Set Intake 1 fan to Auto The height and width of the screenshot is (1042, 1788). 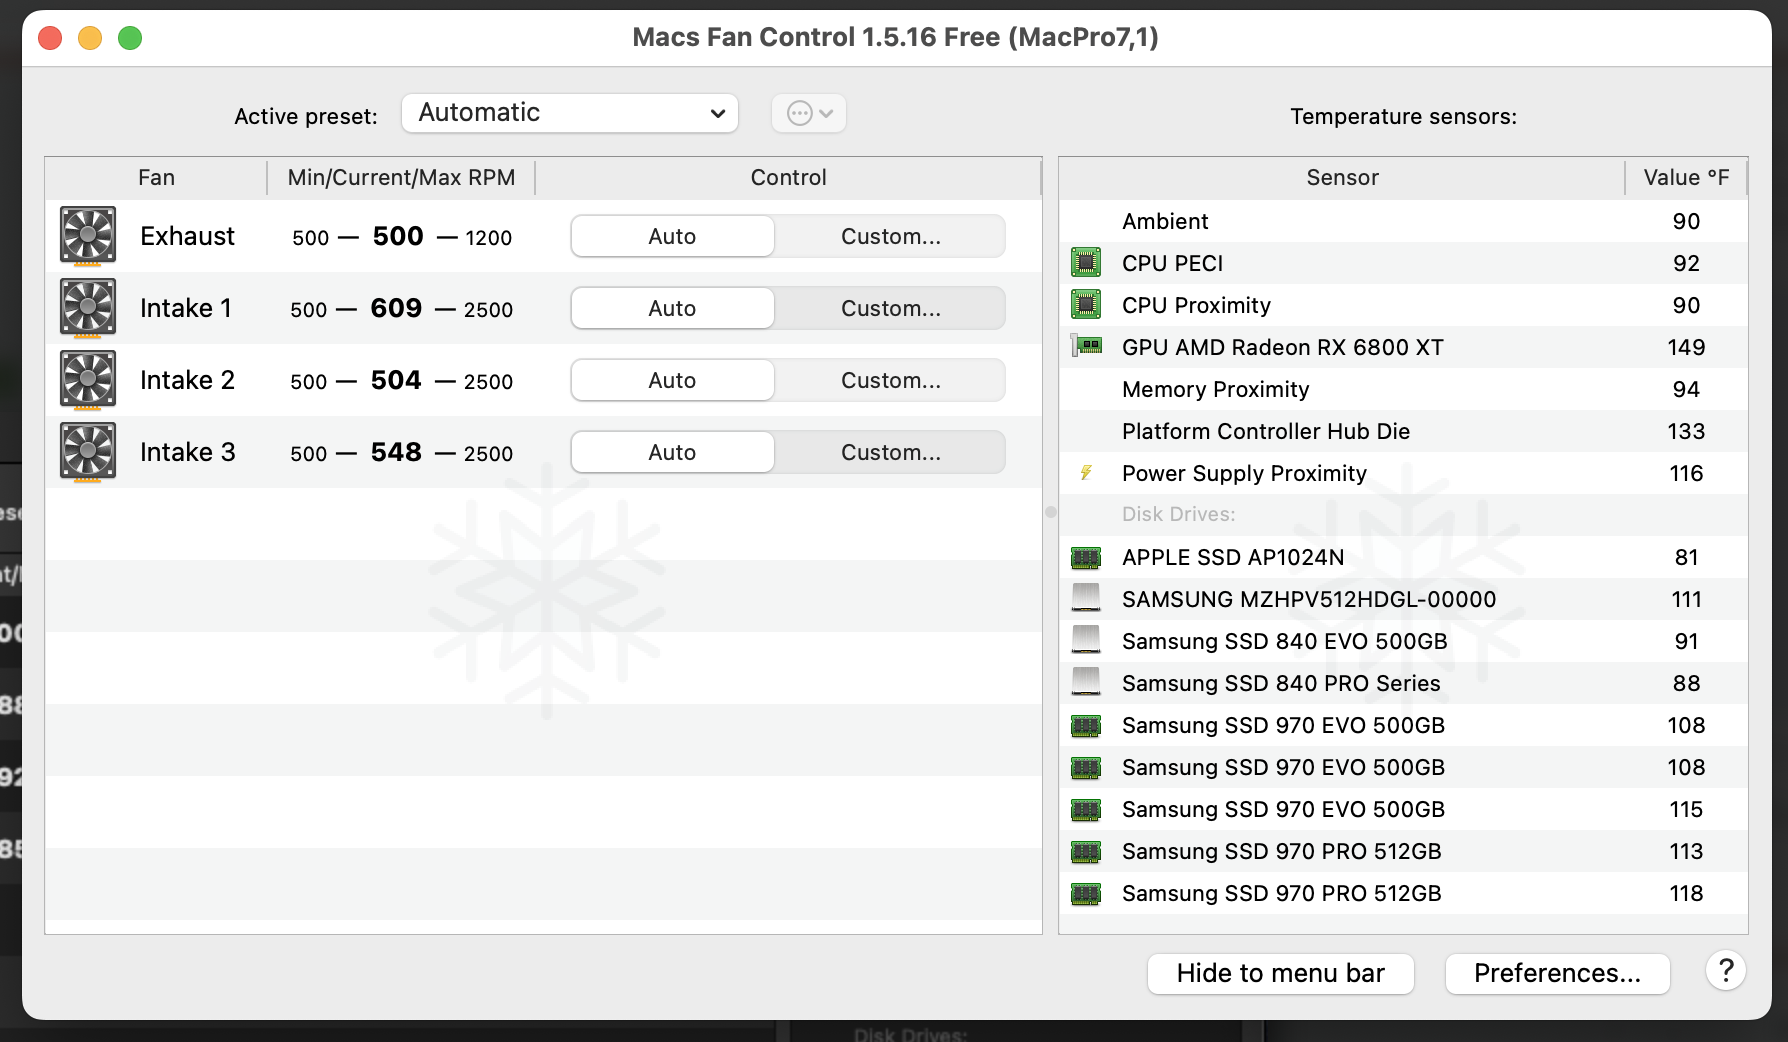point(672,308)
